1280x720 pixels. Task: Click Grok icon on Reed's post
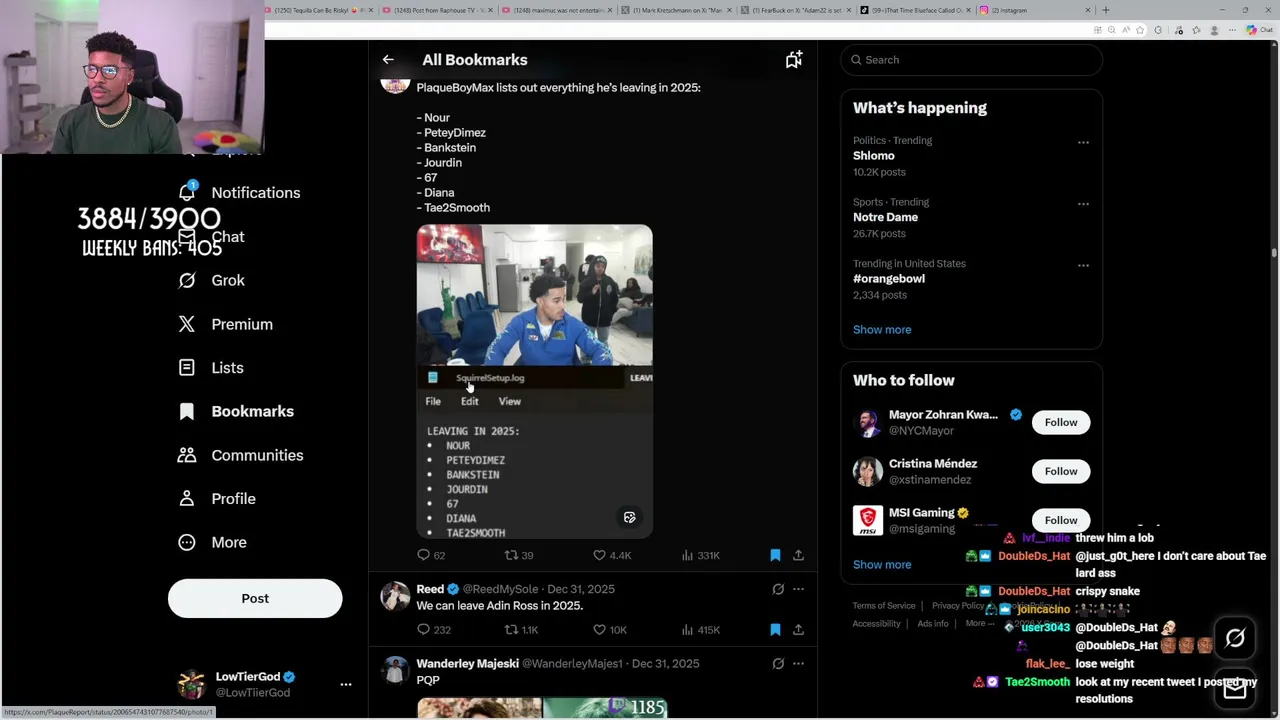coord(778,589)
